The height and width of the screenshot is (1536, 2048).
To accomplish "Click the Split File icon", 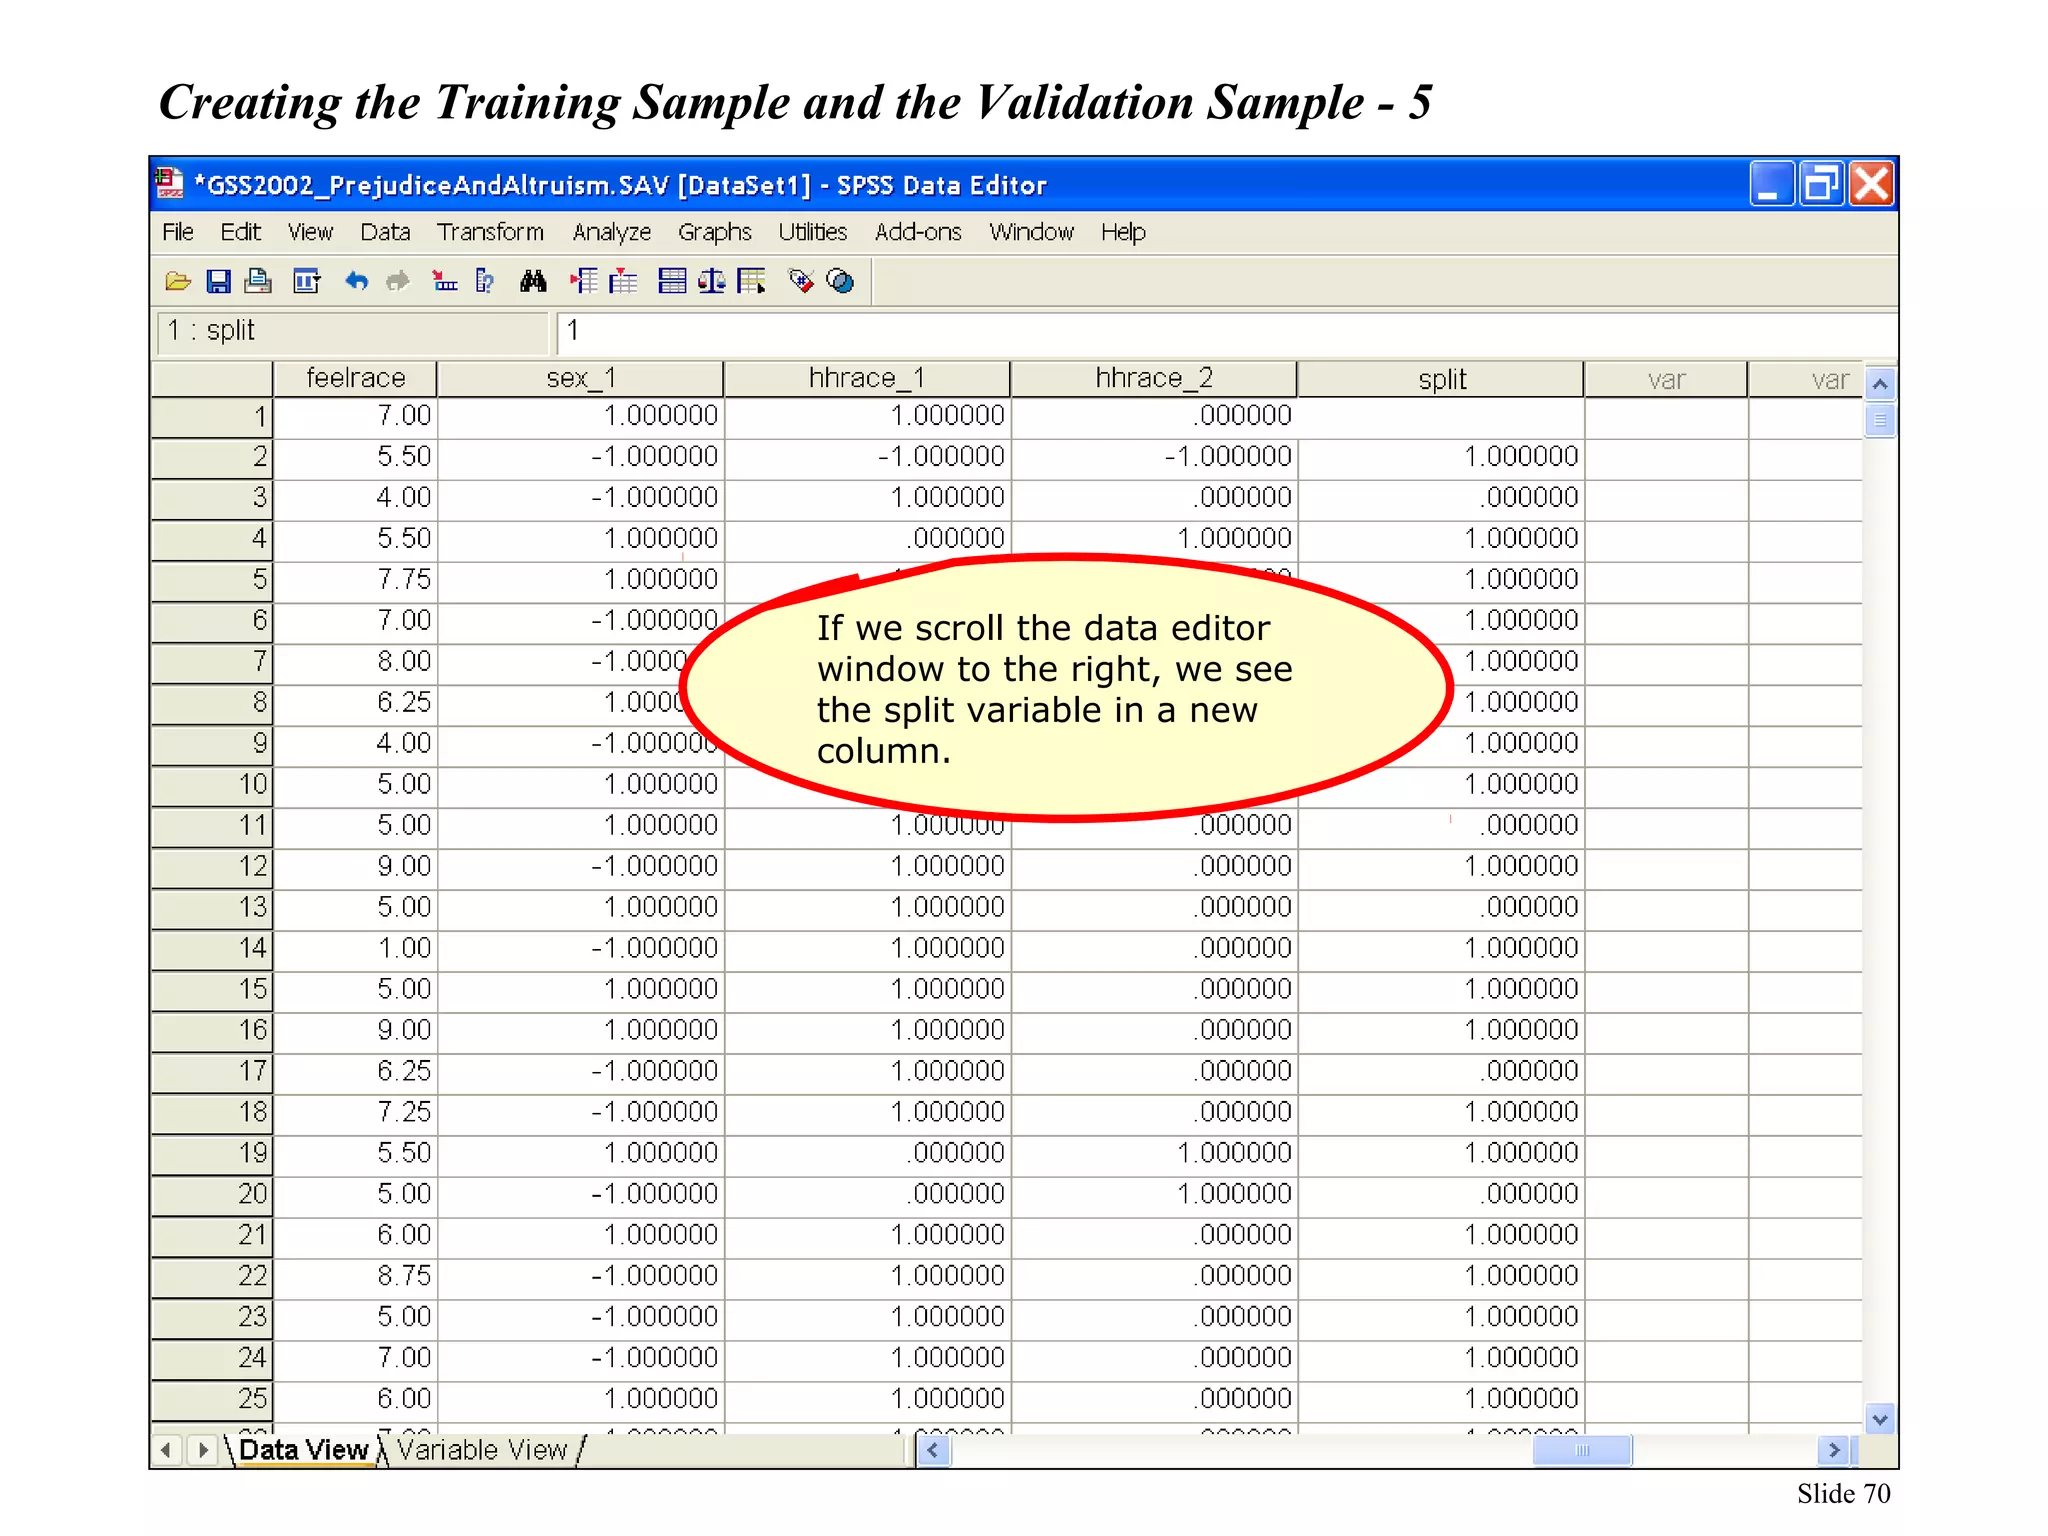I will point(672,281).
